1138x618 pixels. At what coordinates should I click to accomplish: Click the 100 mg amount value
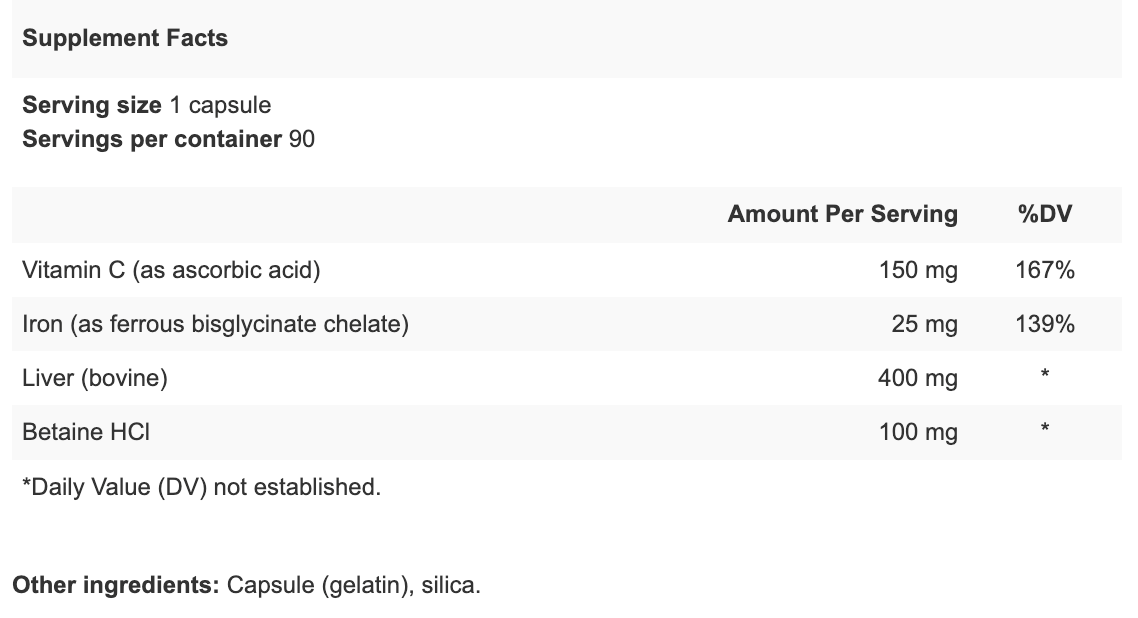917,432
